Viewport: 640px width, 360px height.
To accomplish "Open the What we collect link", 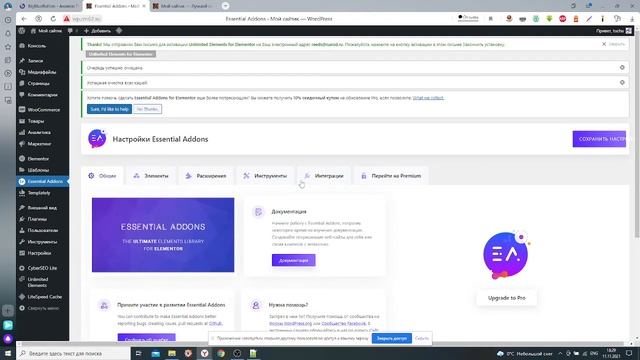I will pyautogui.click(x=428, y=98).
